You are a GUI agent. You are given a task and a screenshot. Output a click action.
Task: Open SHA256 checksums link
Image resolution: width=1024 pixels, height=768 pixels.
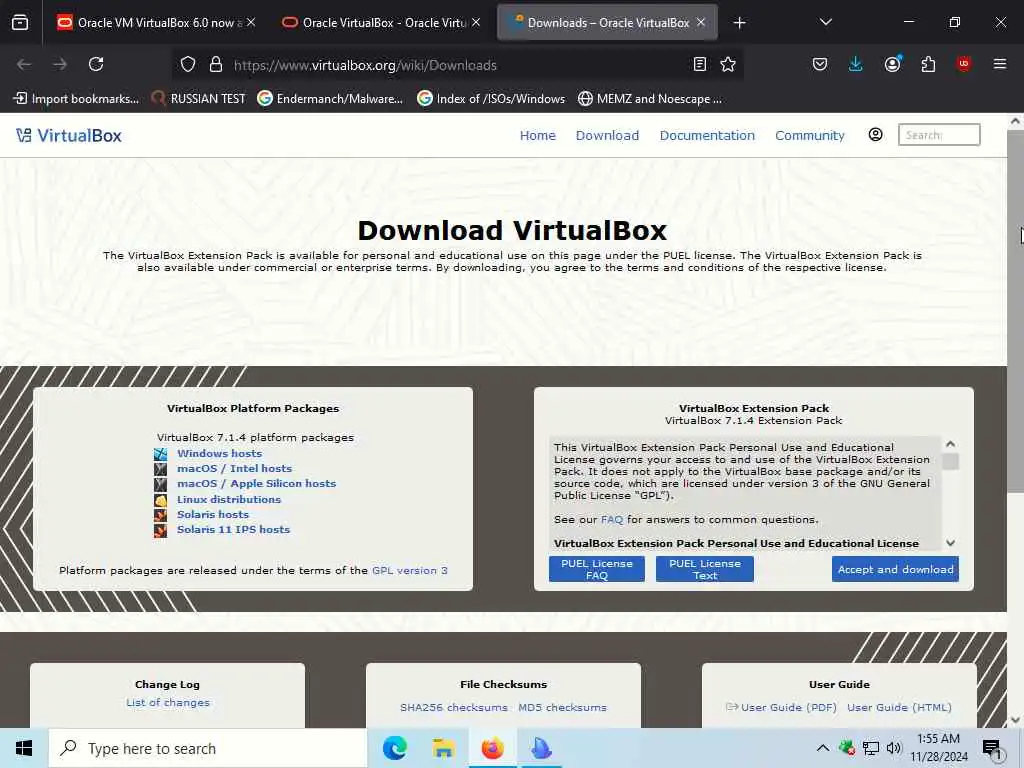pos(454,707)
